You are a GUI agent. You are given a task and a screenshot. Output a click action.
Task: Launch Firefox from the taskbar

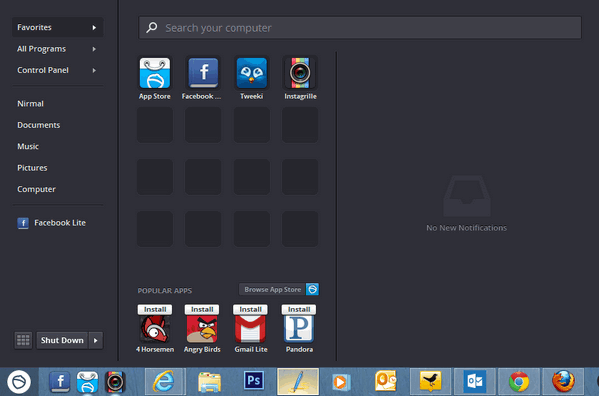tap(563, 381)
